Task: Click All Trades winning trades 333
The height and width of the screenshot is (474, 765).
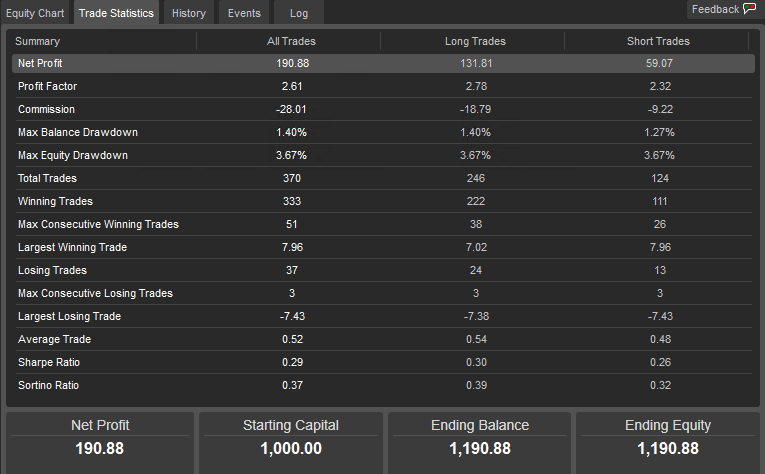Action: [292, 201]
